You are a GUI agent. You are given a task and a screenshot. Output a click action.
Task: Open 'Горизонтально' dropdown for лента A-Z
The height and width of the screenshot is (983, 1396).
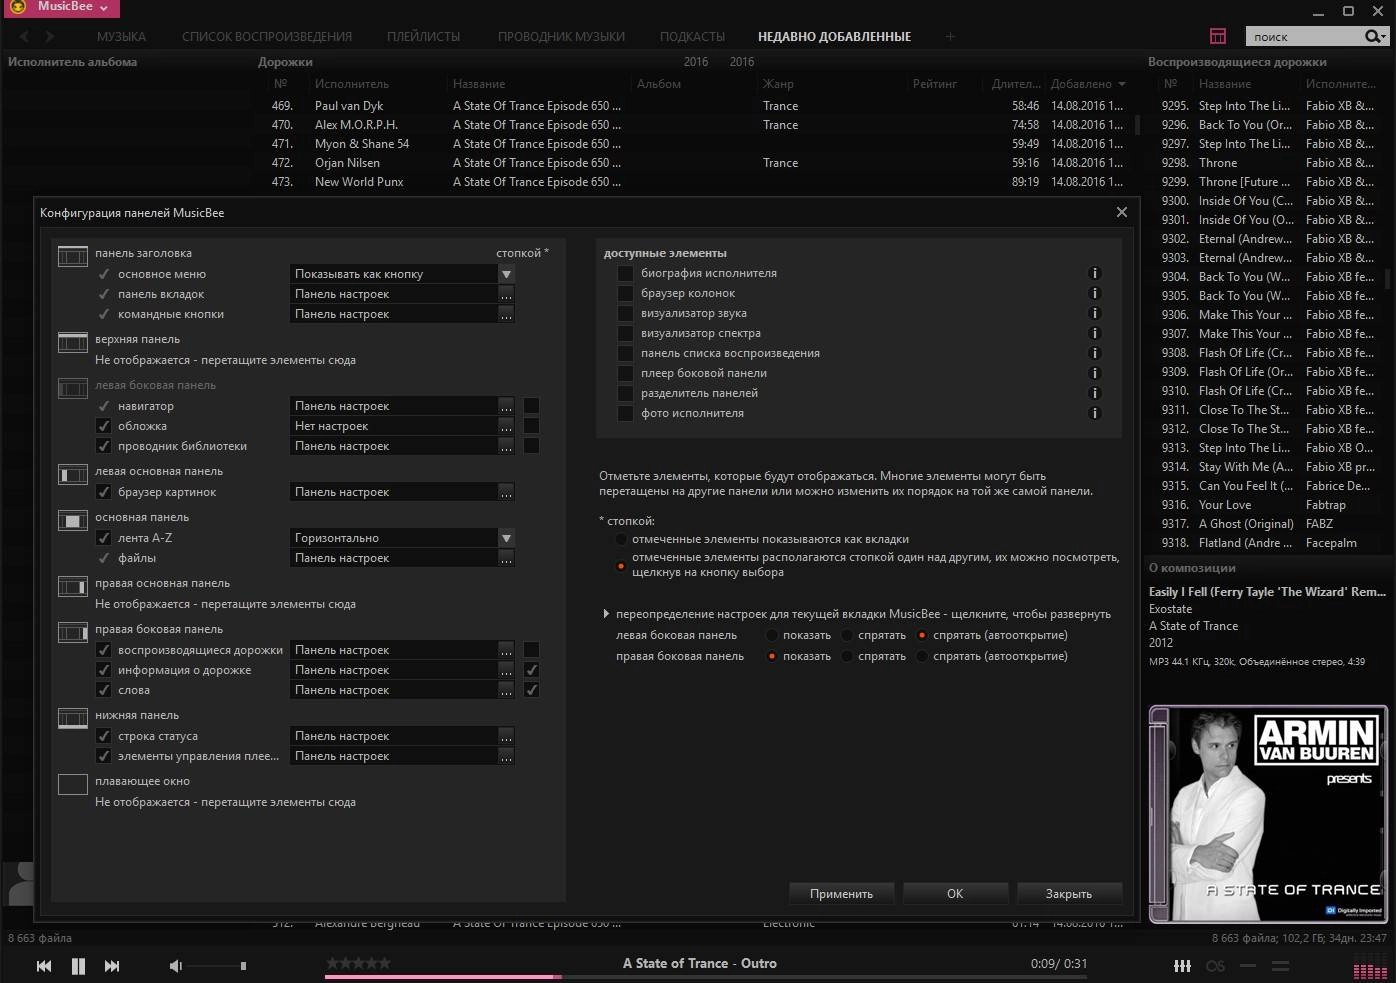point(506,538)
